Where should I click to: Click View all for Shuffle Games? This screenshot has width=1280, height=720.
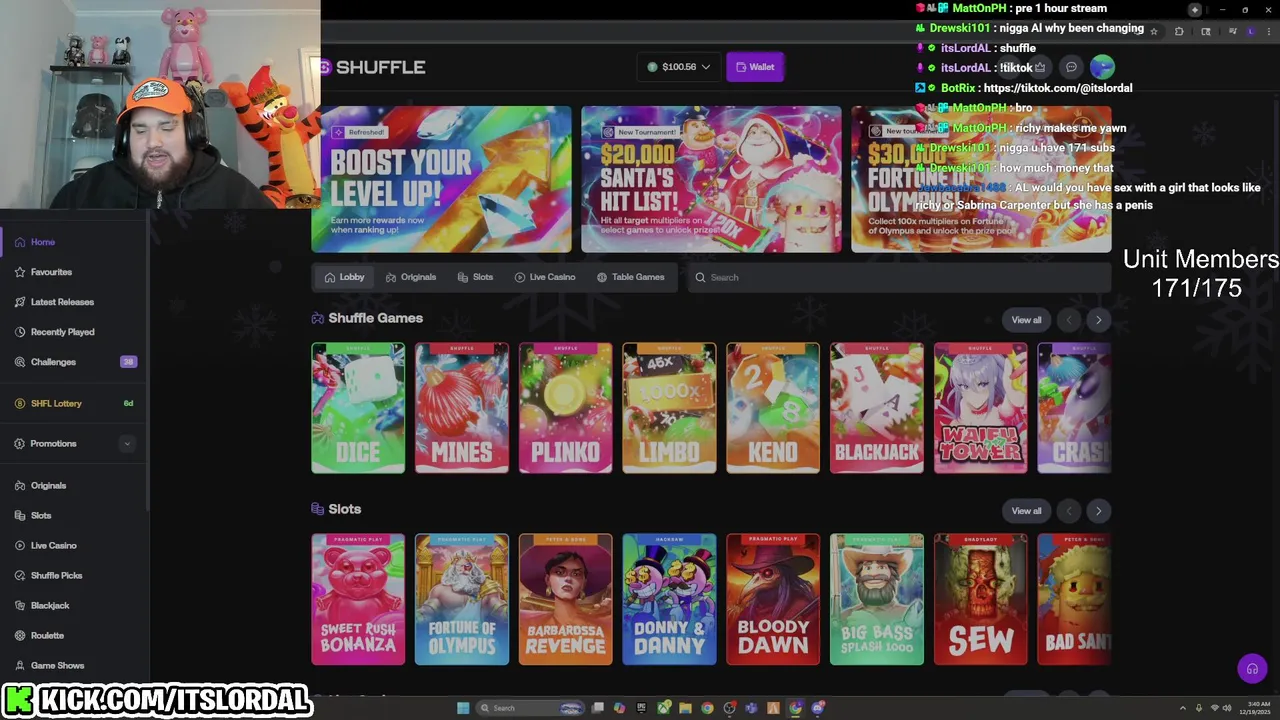[x=1026, y=320]
